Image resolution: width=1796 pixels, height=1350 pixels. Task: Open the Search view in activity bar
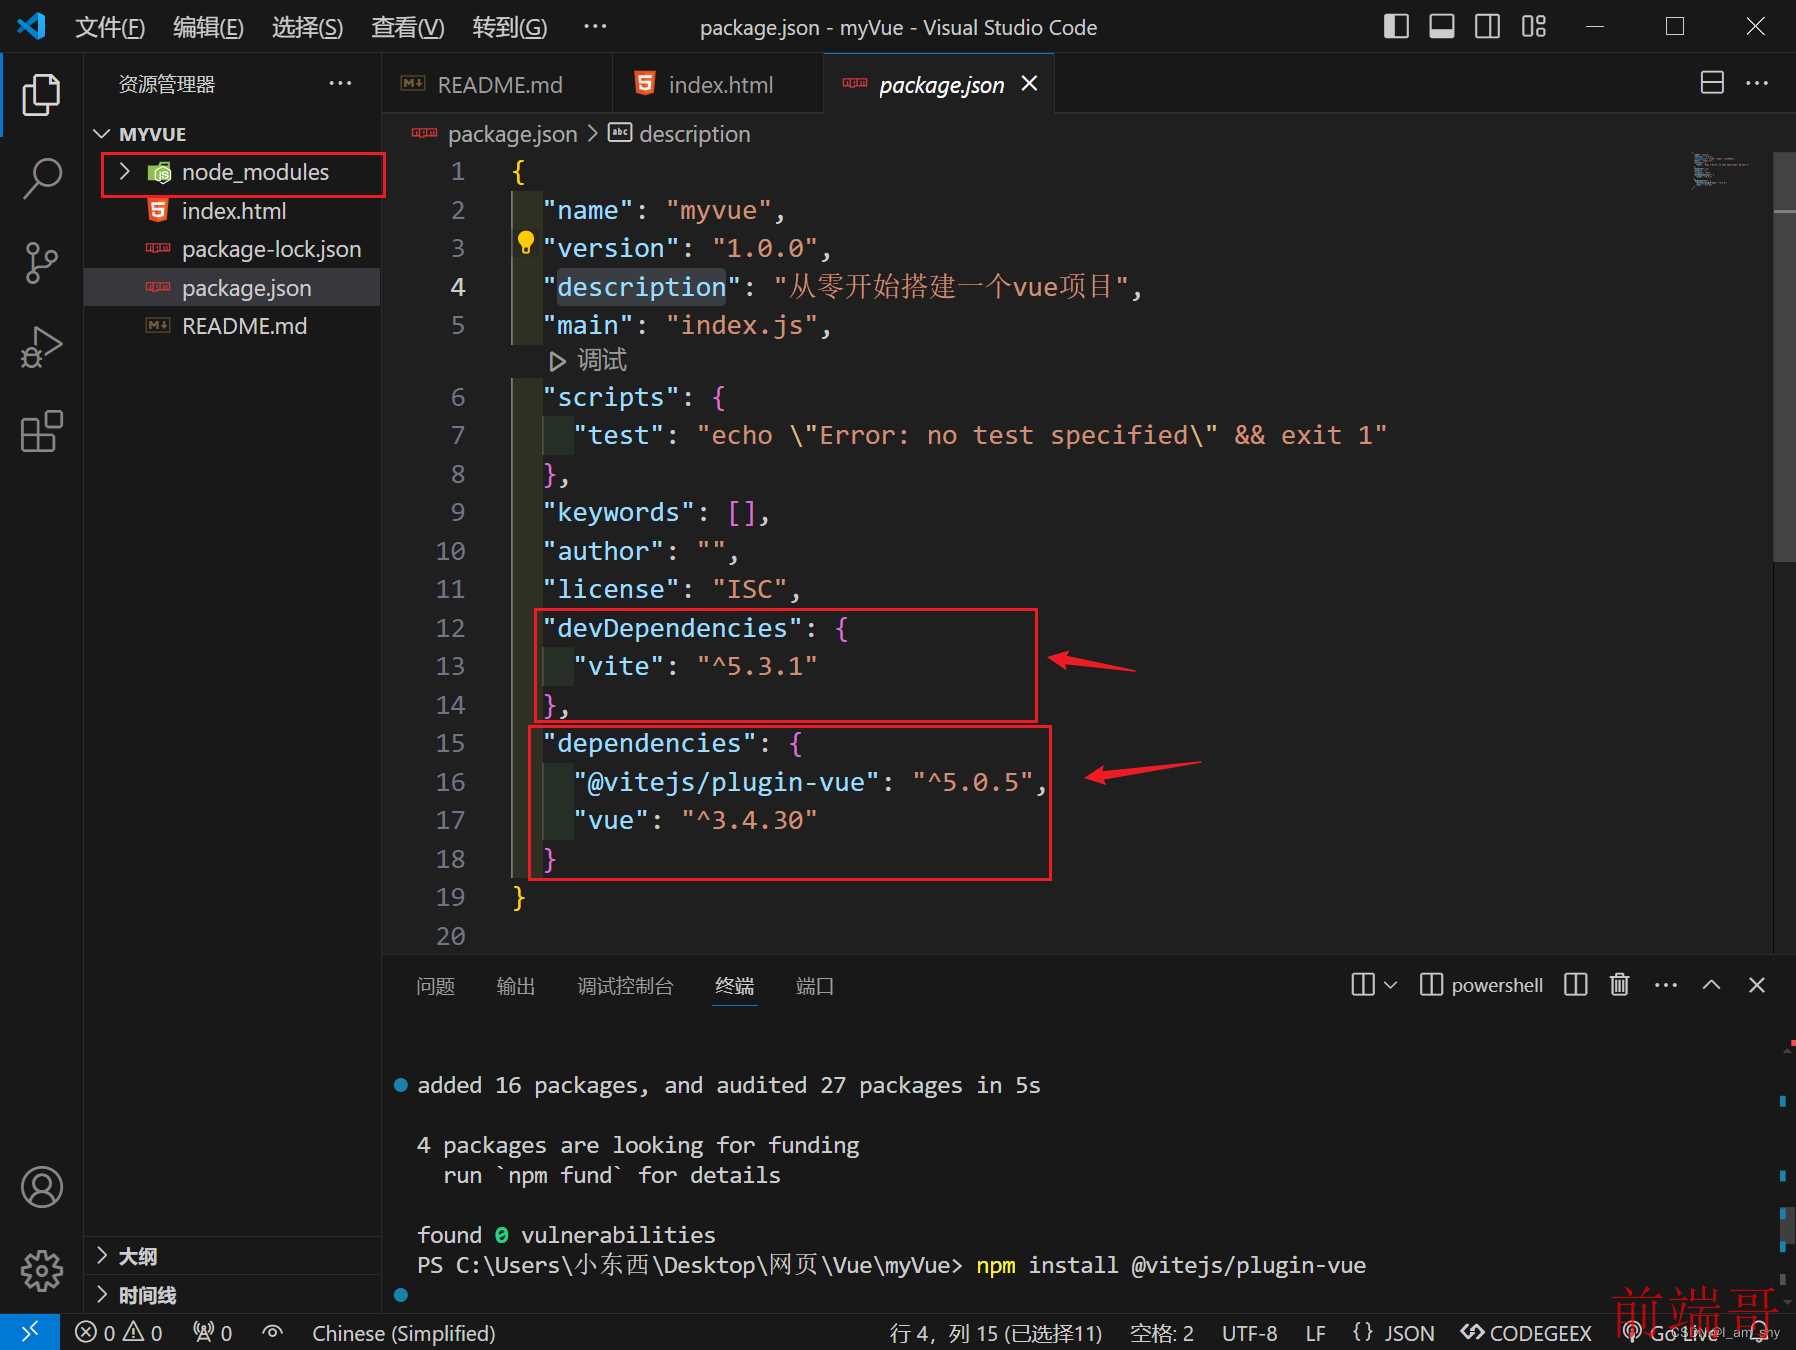pos(41,178)
